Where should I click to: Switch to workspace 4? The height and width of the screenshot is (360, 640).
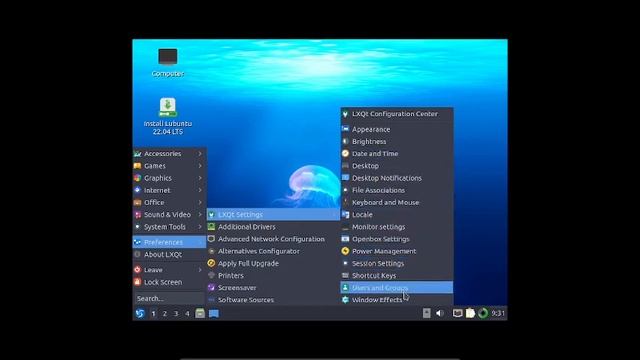(187, 313)
